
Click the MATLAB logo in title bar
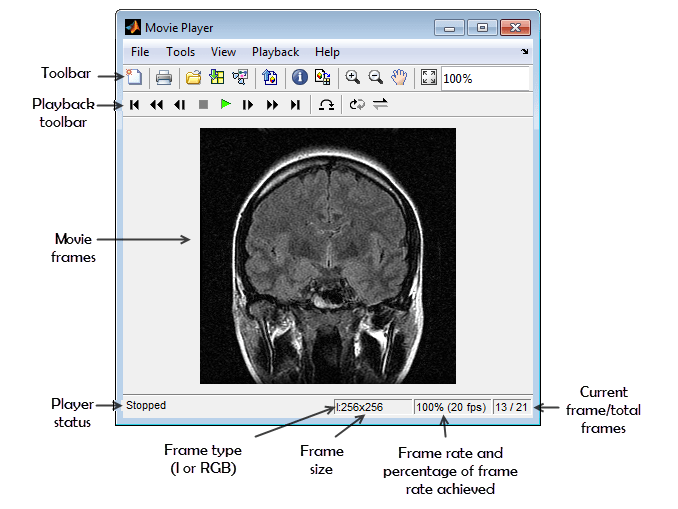[x=133, y=27]
